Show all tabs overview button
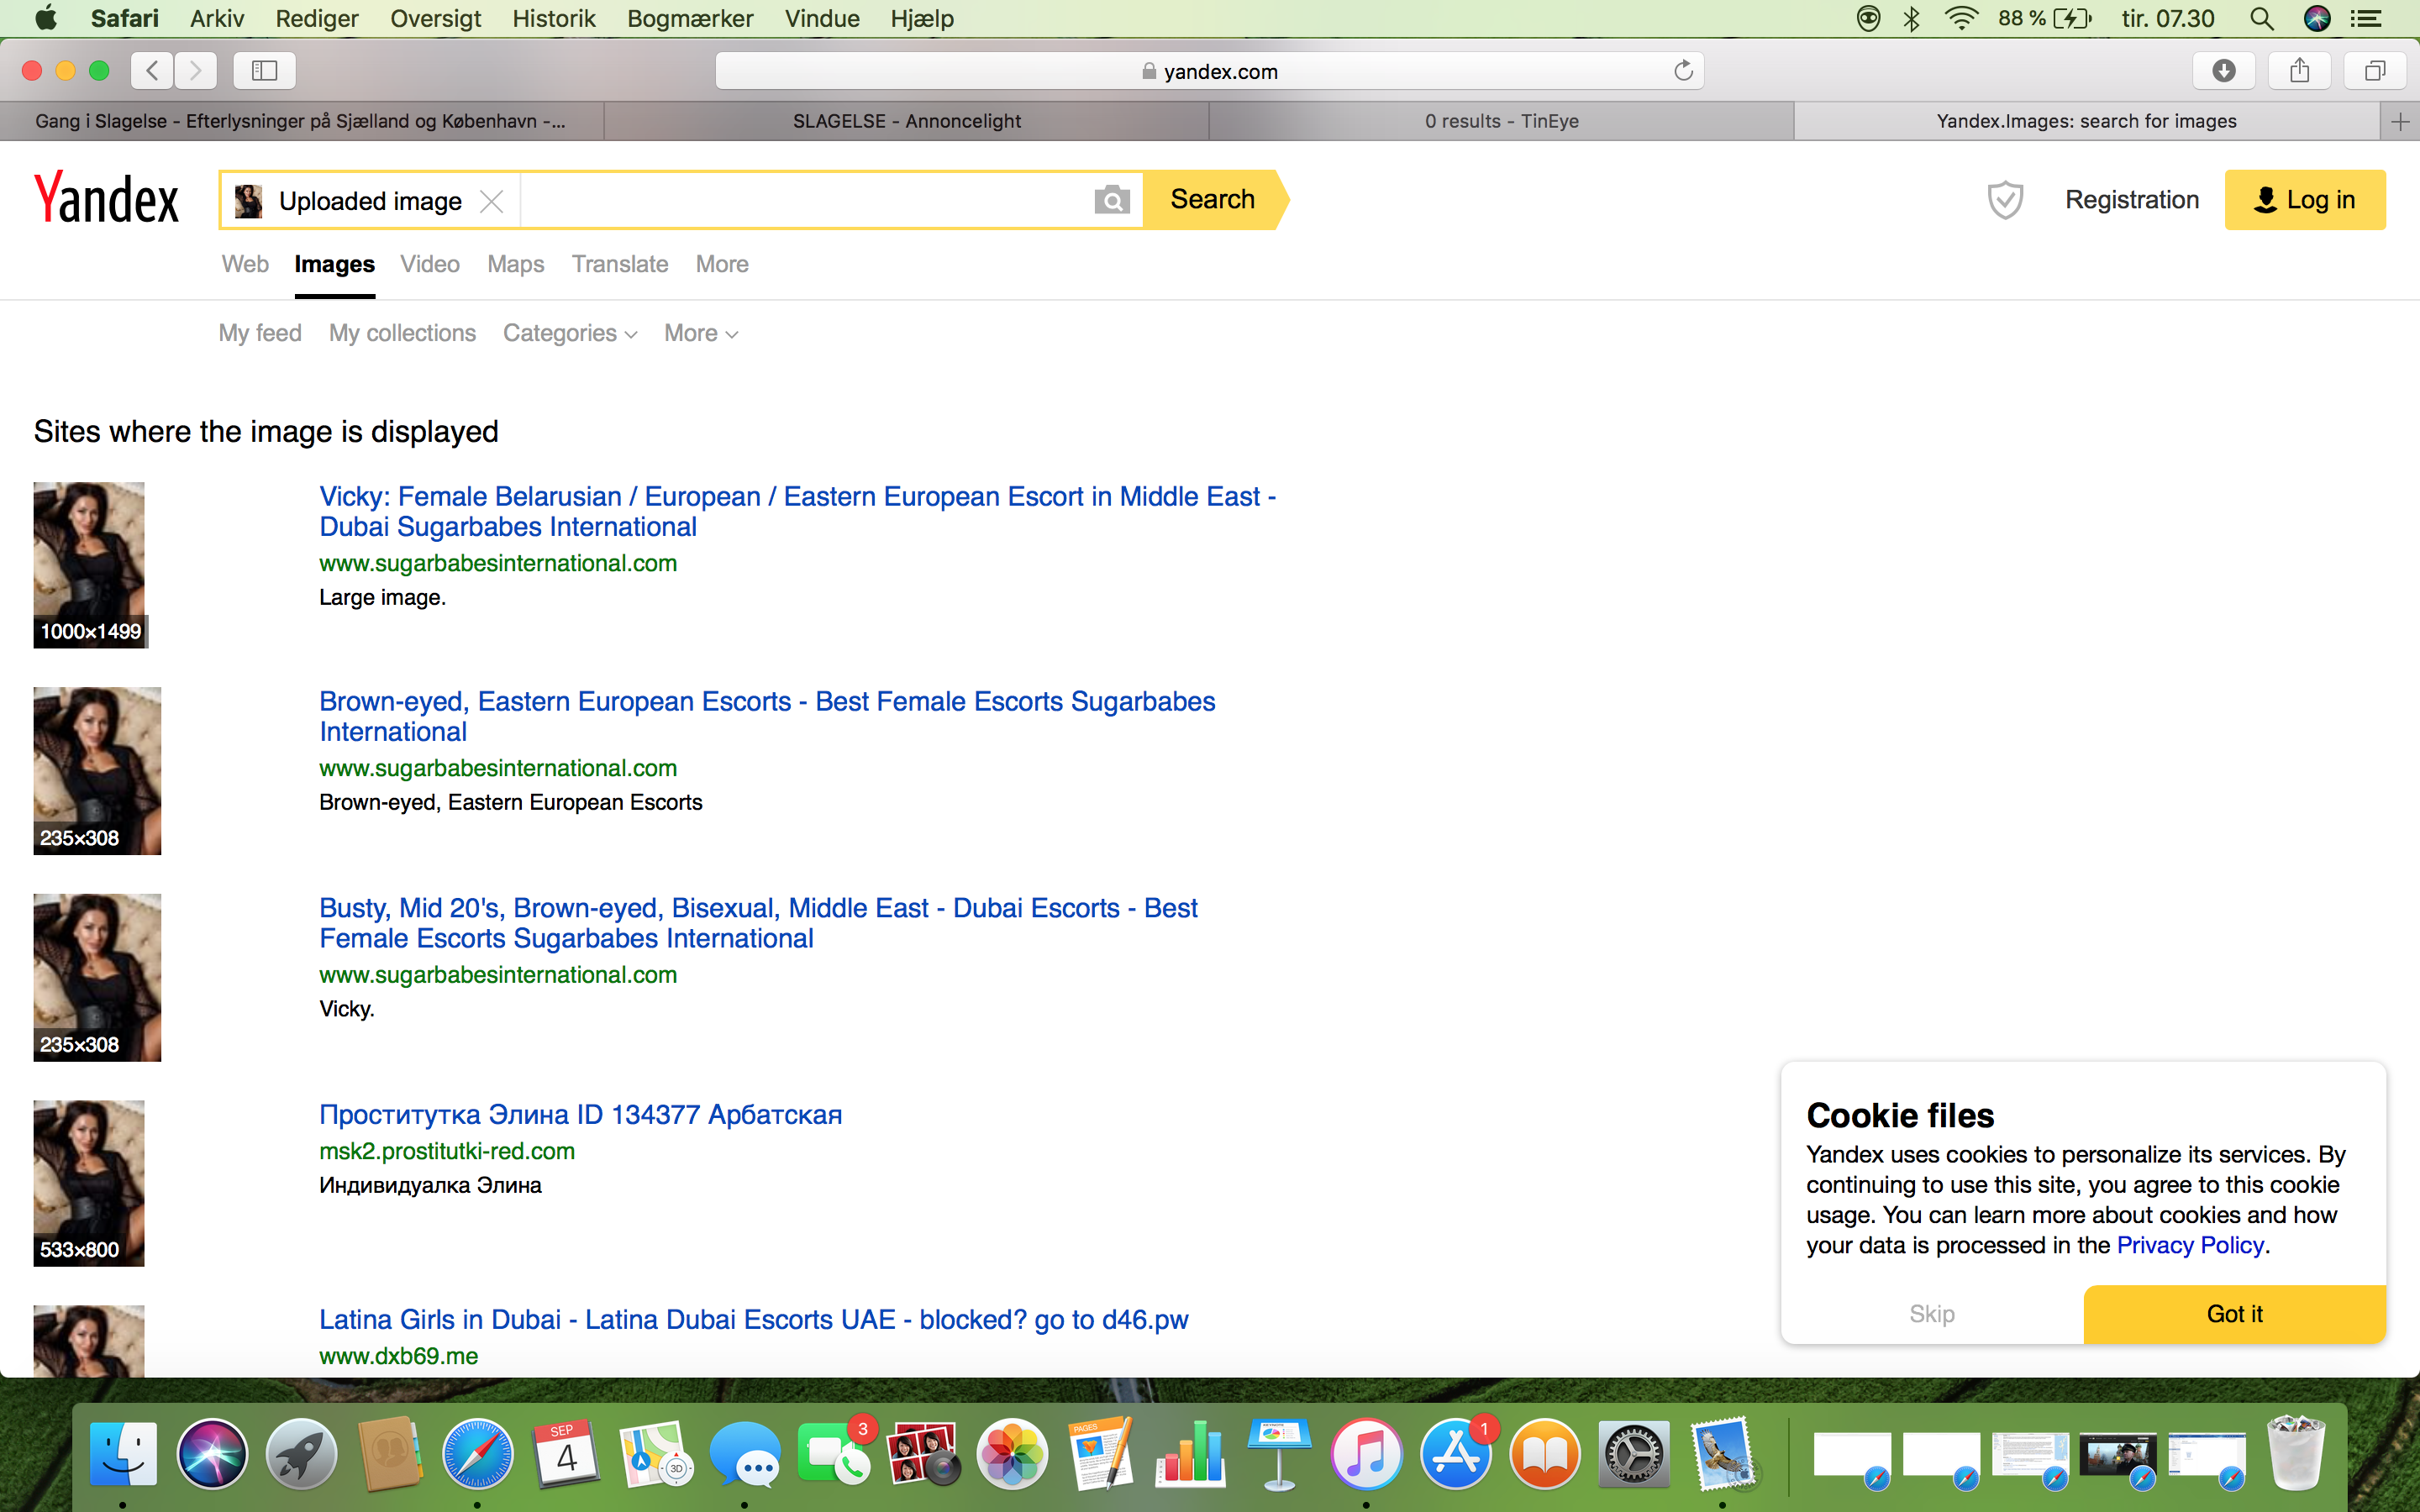The height and width of the screenshot is (1512, 2420). click(2375, 70)
